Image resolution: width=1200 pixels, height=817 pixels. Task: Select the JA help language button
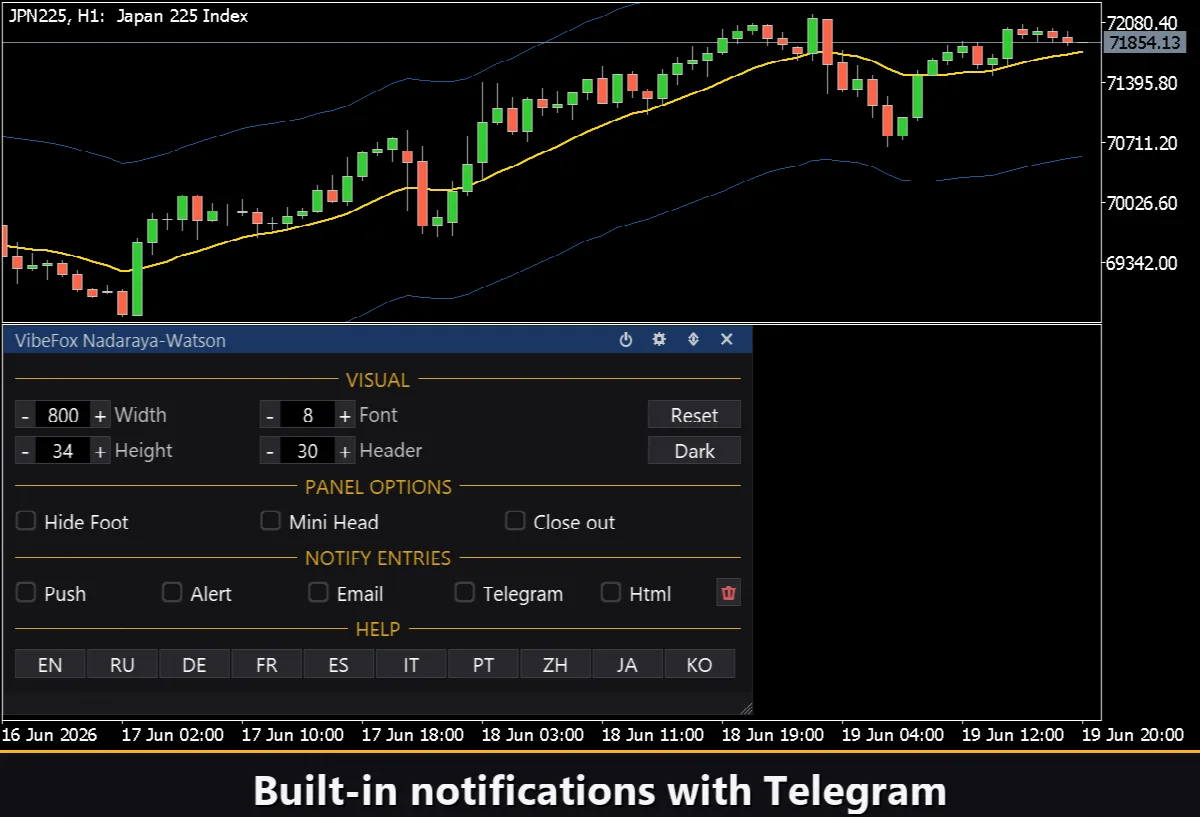coord(627,664)
